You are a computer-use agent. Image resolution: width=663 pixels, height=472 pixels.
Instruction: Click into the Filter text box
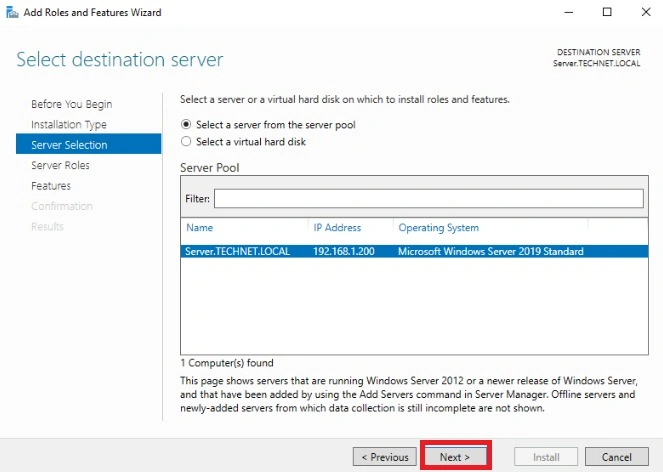tap(429, 198)
